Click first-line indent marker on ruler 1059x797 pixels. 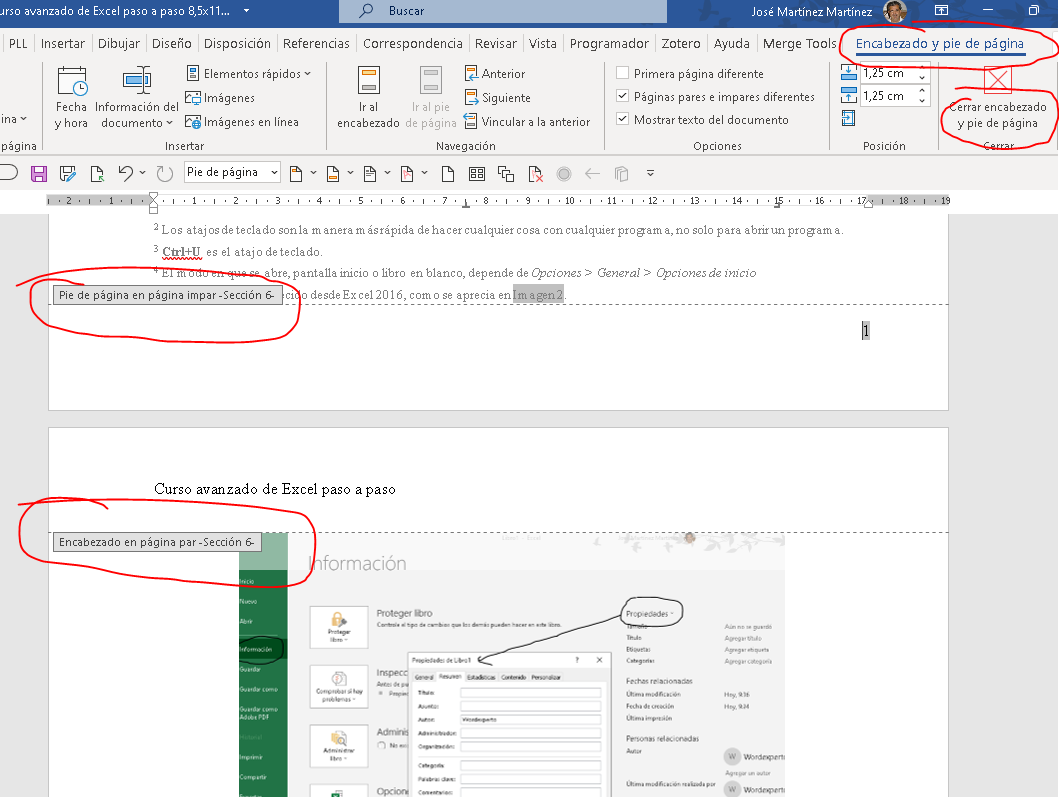point(153,196)
